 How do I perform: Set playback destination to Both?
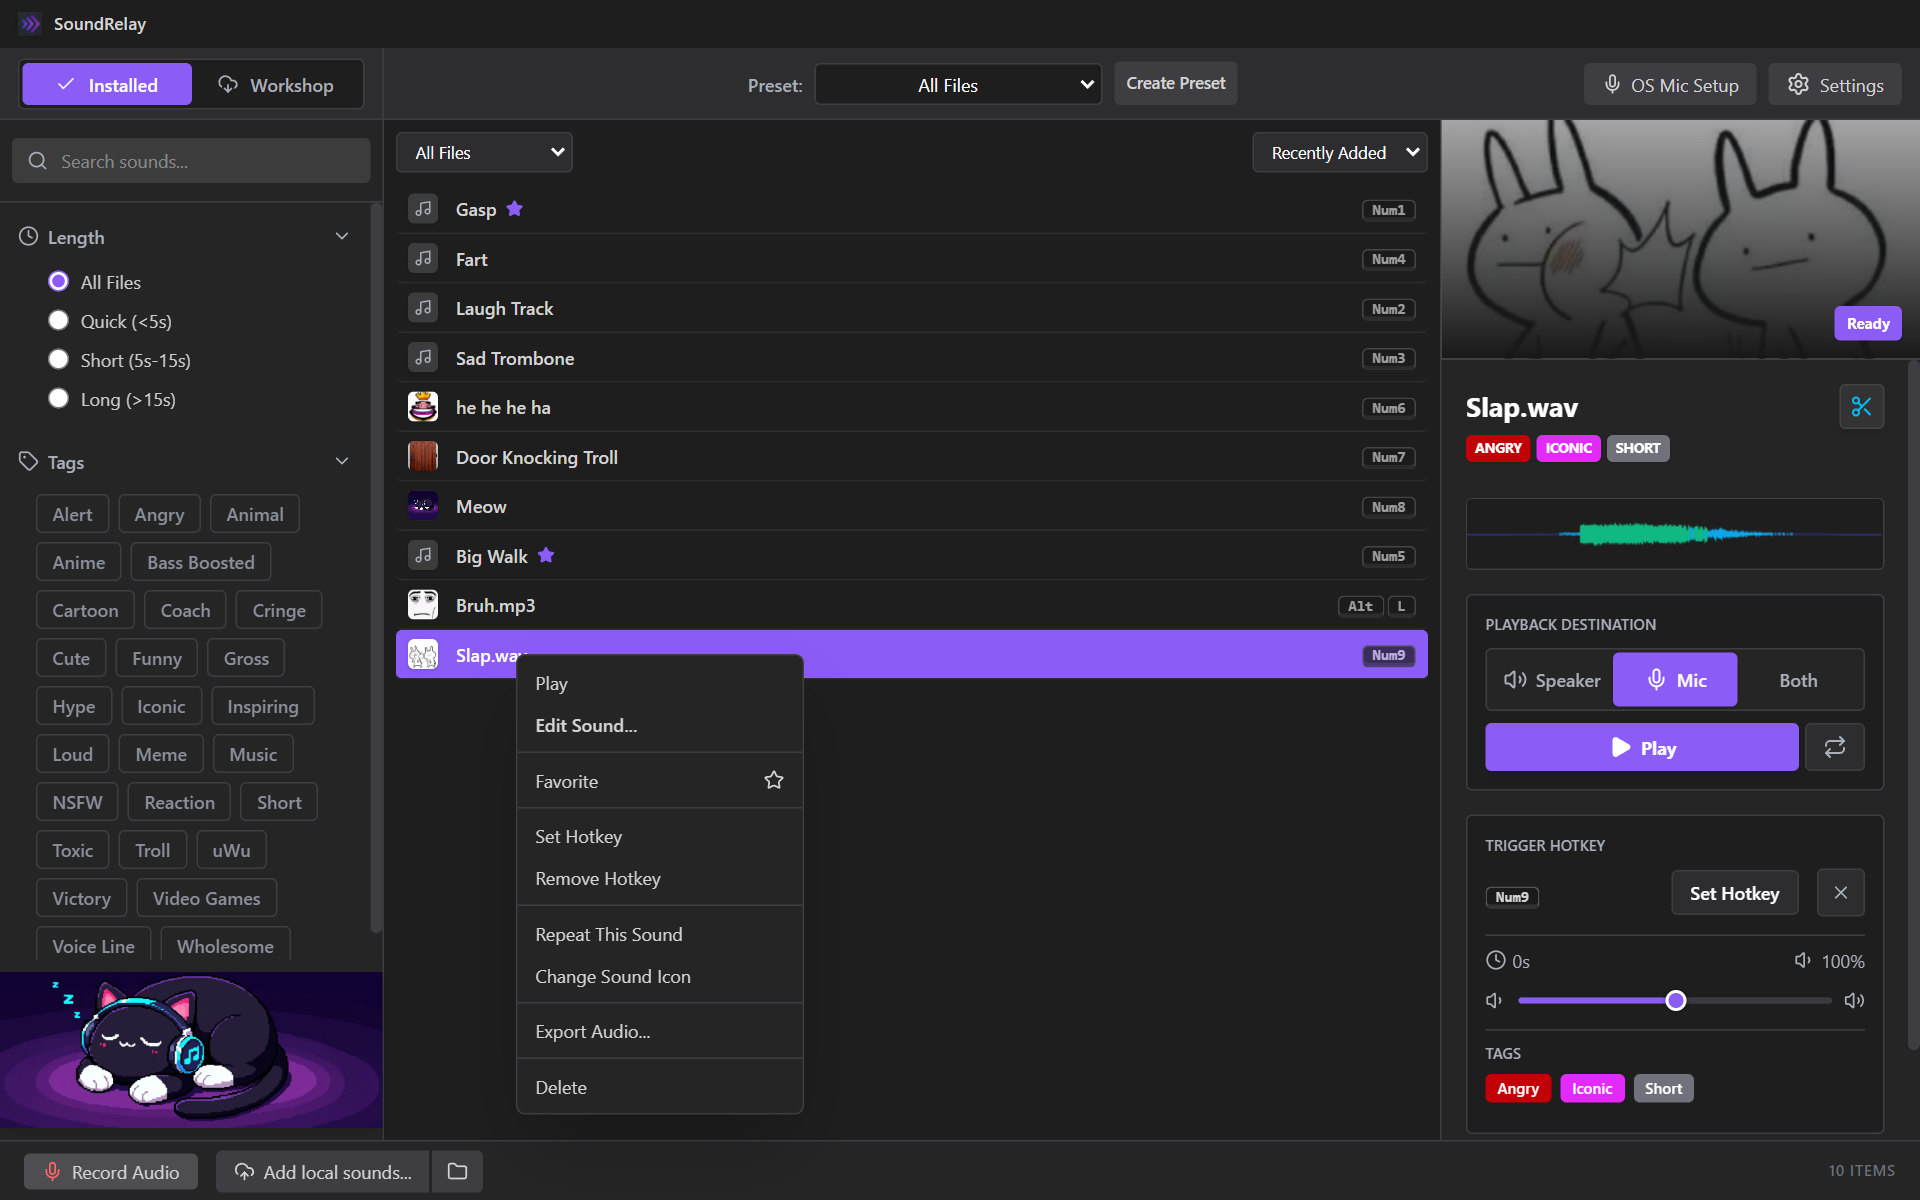click(x=1798, y=680)
